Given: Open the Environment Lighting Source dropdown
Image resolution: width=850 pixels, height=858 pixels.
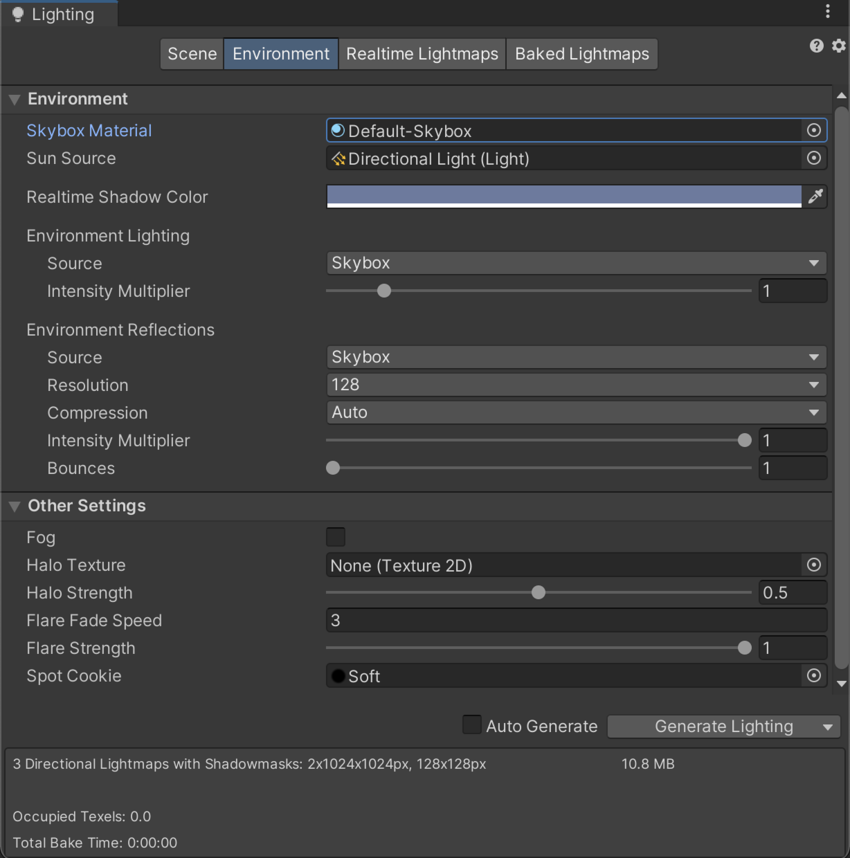Looking at the screenshot, I should (576, 263).
